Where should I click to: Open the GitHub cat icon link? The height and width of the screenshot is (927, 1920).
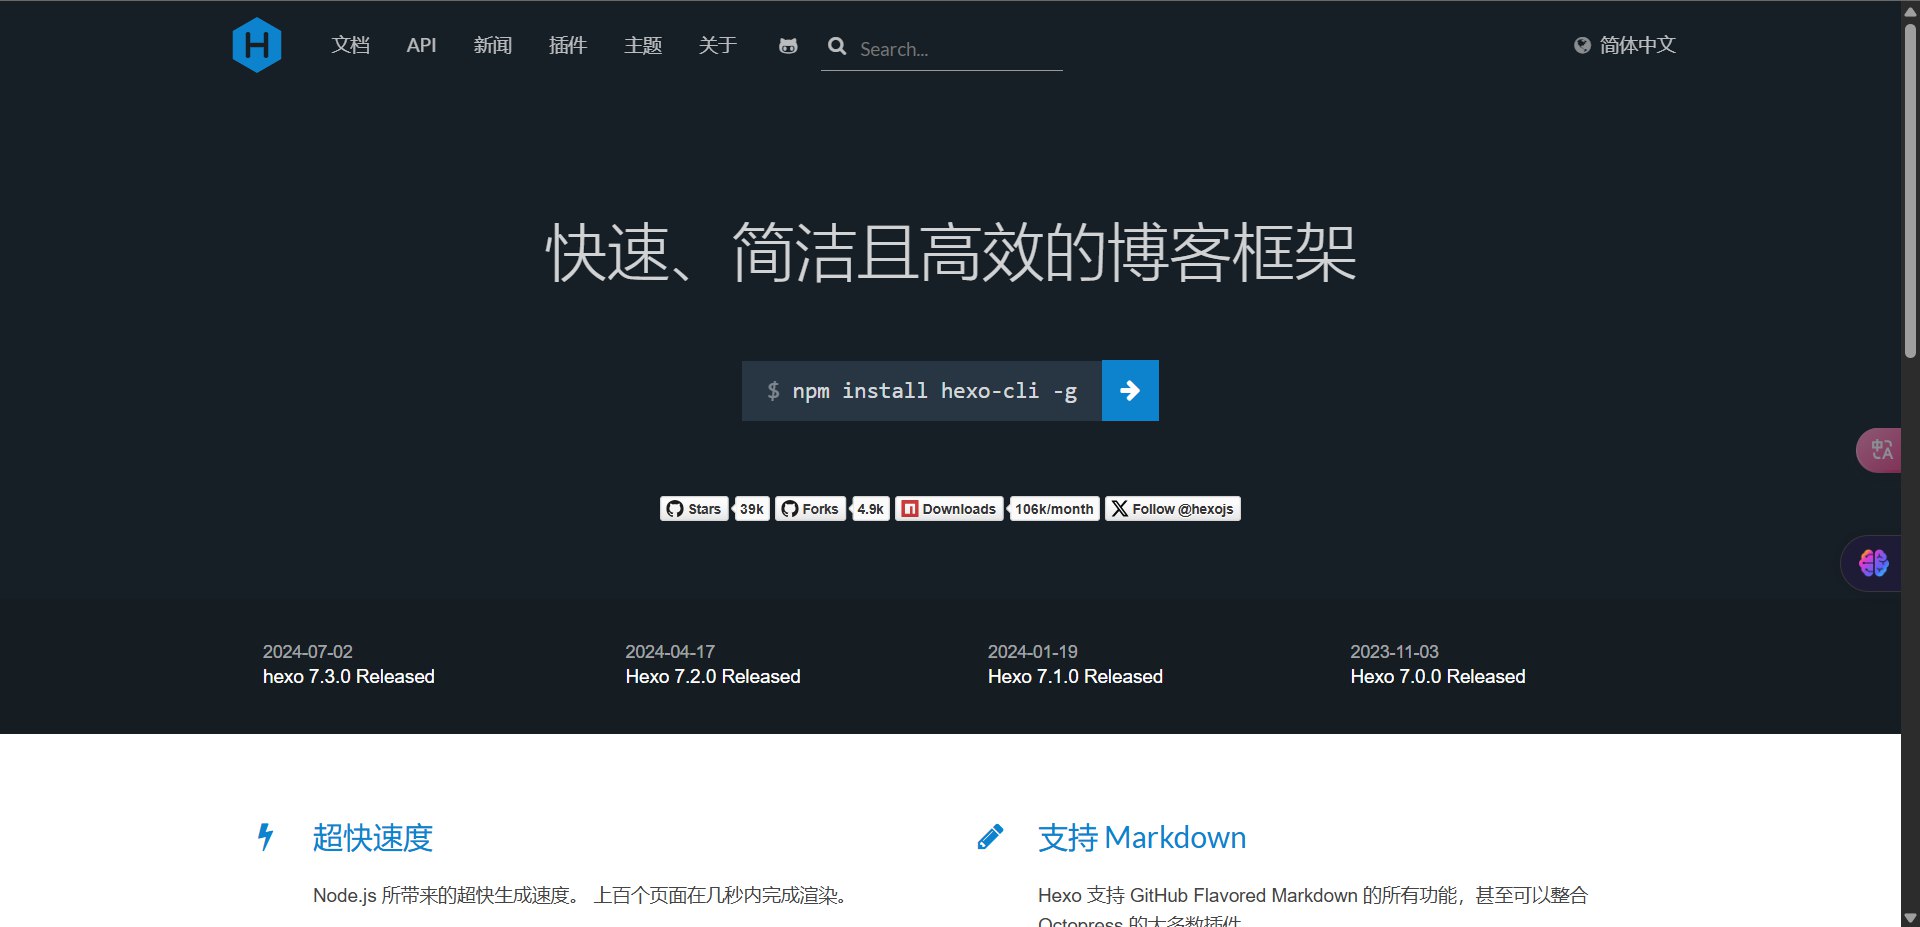click(788, 46)
